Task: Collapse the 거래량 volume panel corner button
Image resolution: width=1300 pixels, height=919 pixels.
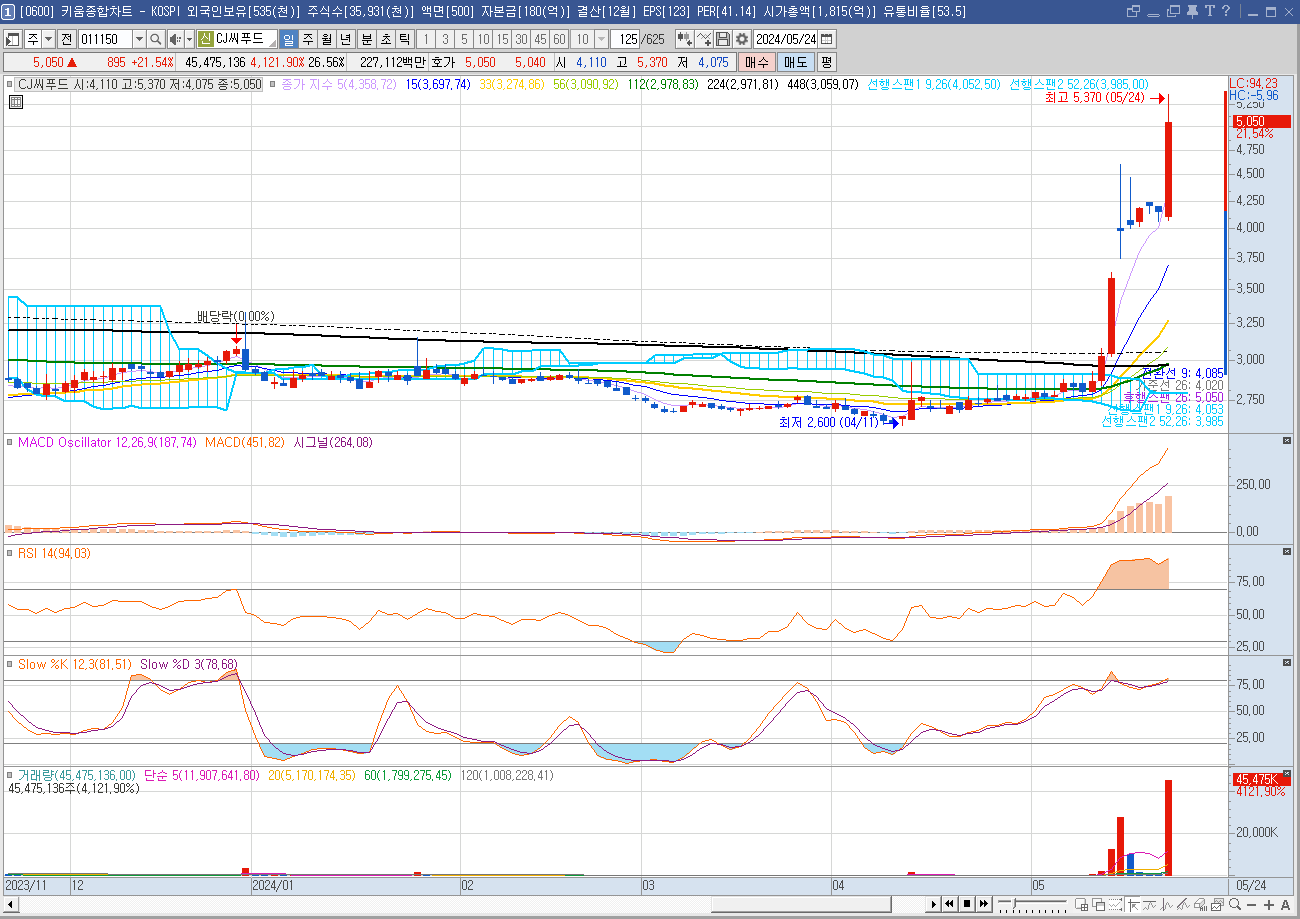Action: [1287, 774]
